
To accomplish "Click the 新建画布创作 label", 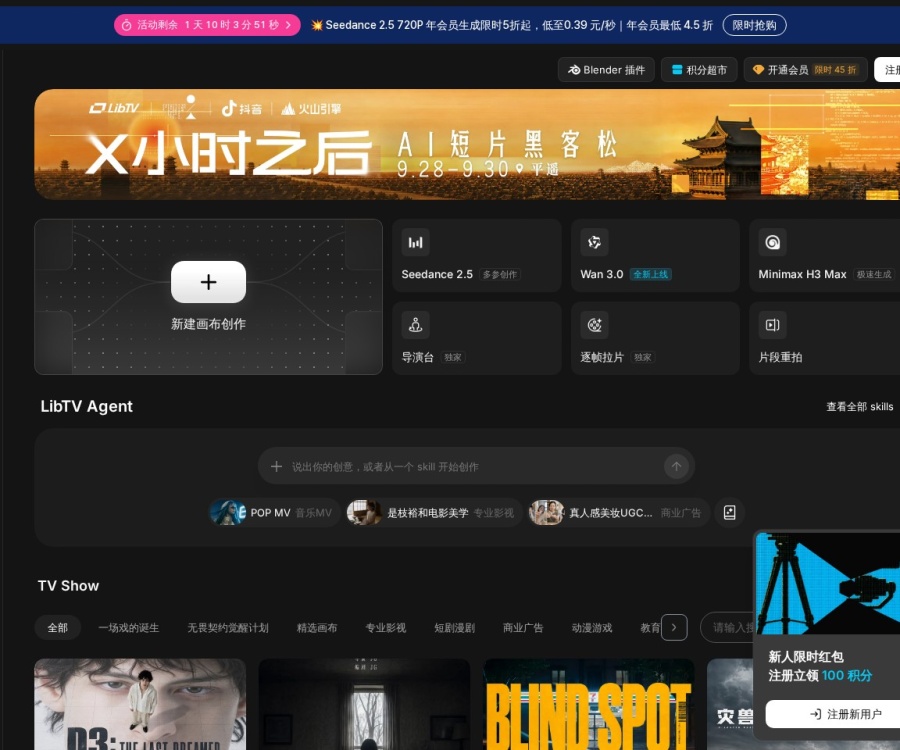I will pos(208,324).
